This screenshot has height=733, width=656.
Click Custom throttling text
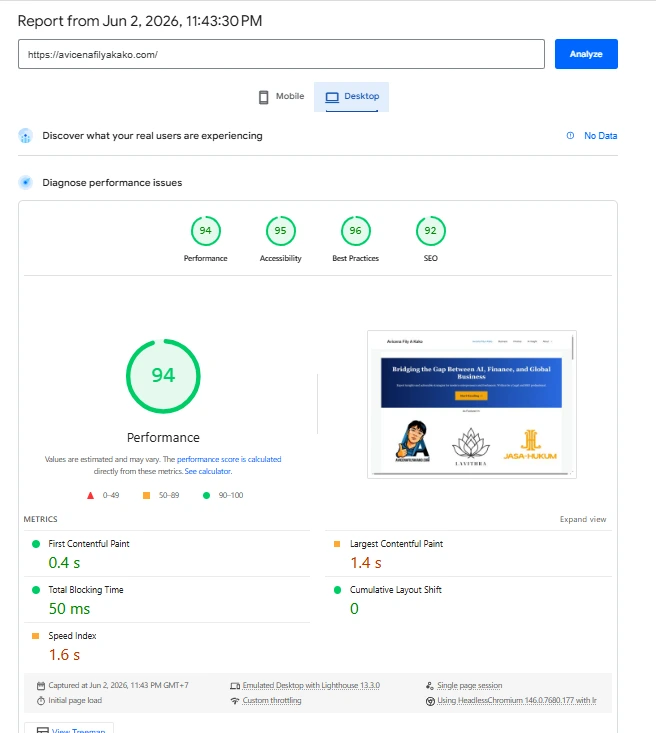(272, 700)
